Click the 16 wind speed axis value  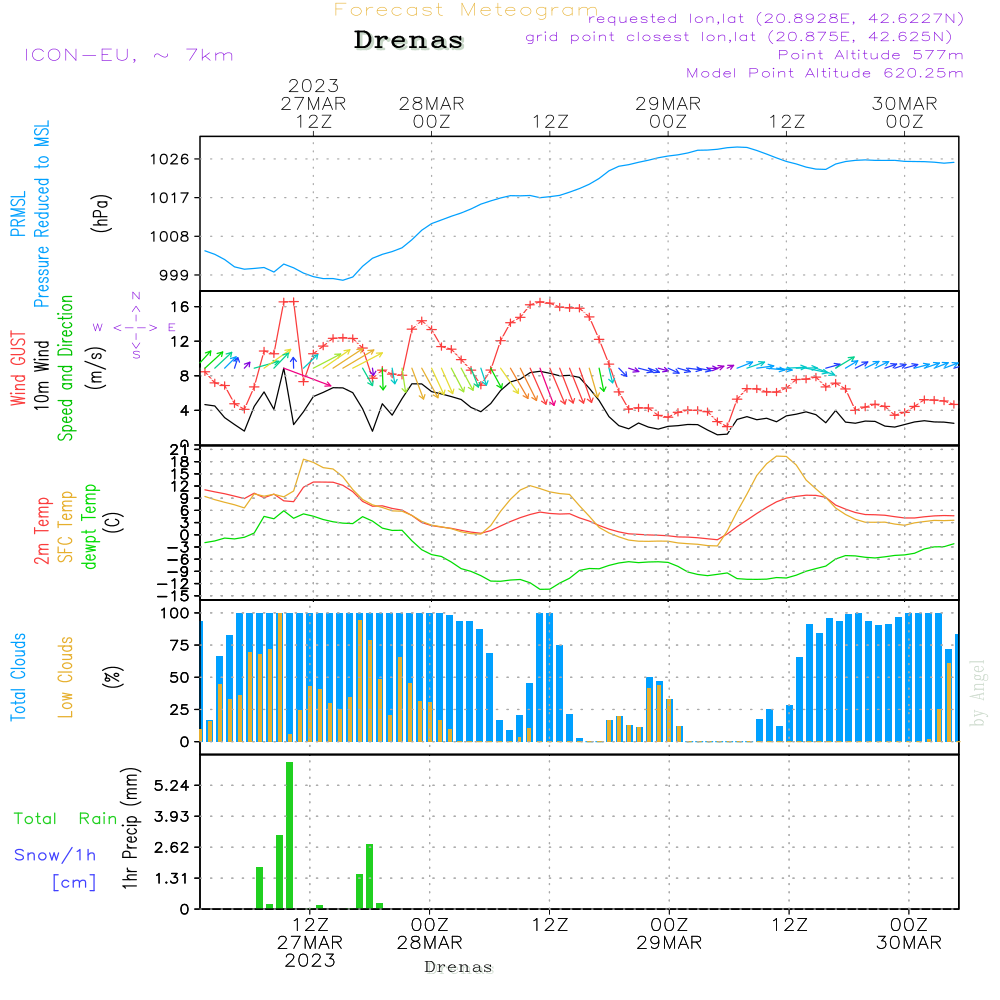(x=180, y=307)
